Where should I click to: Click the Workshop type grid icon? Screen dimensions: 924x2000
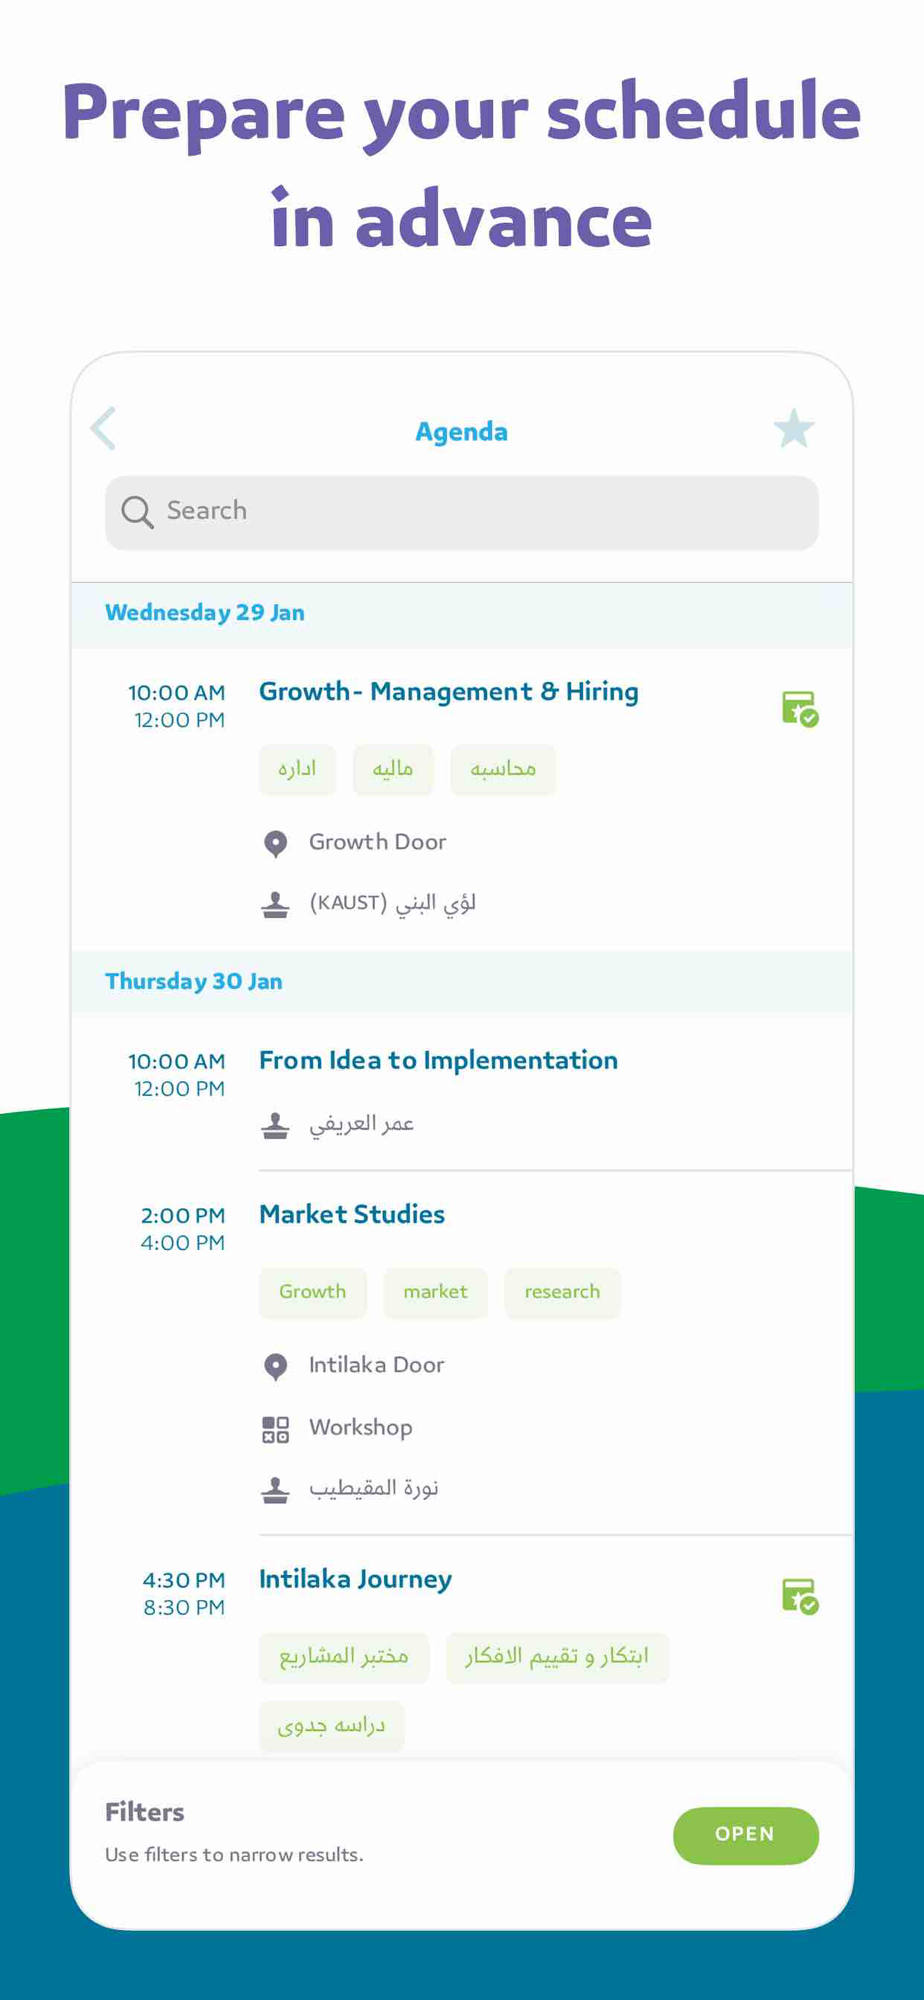275,1429
